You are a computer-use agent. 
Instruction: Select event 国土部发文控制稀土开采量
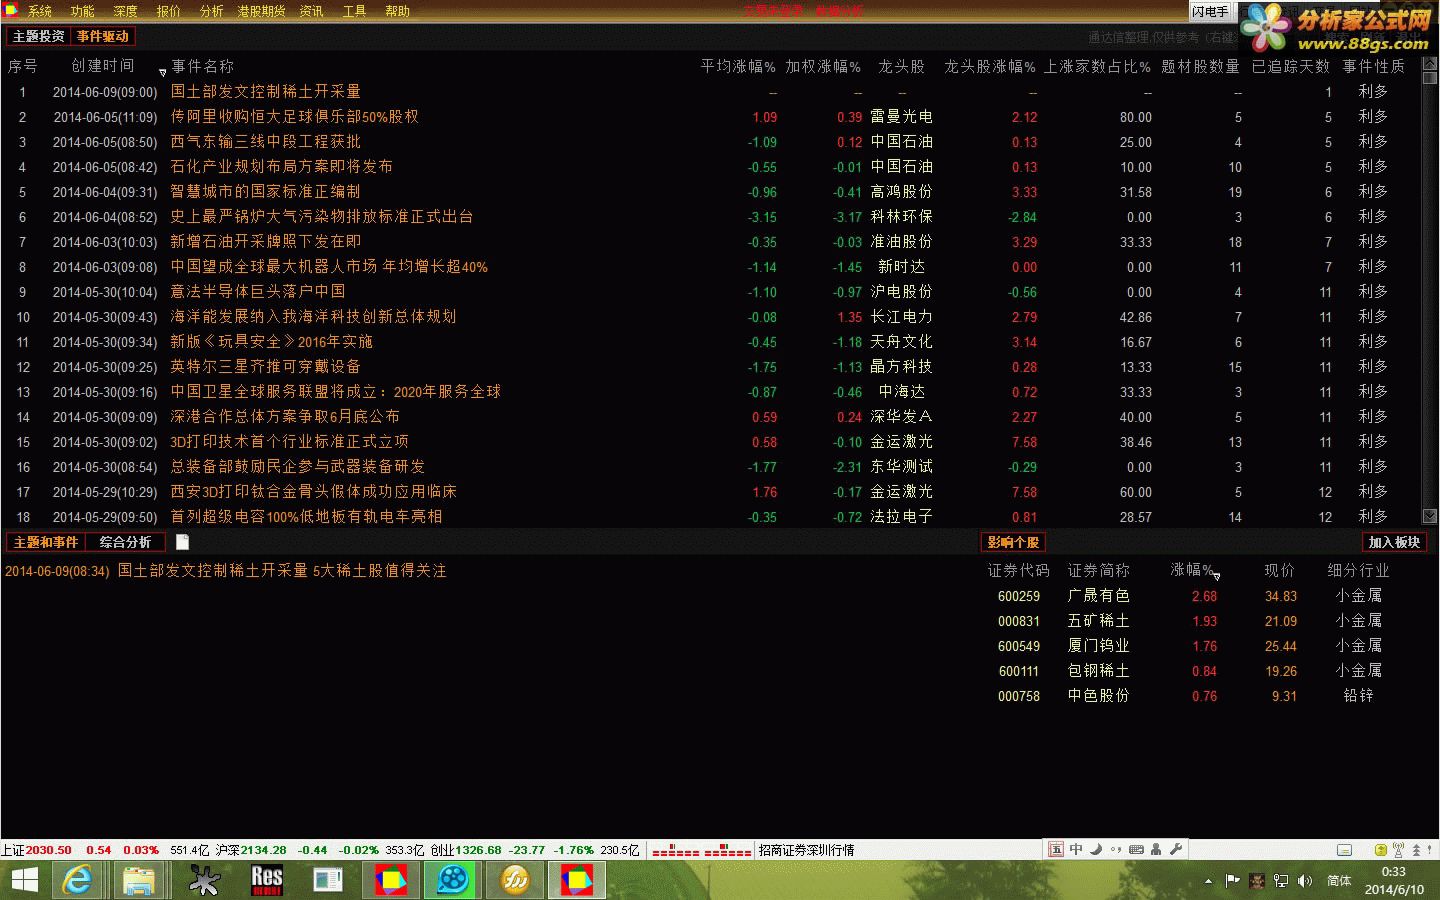pyautogui.click(x=265, y=91)
